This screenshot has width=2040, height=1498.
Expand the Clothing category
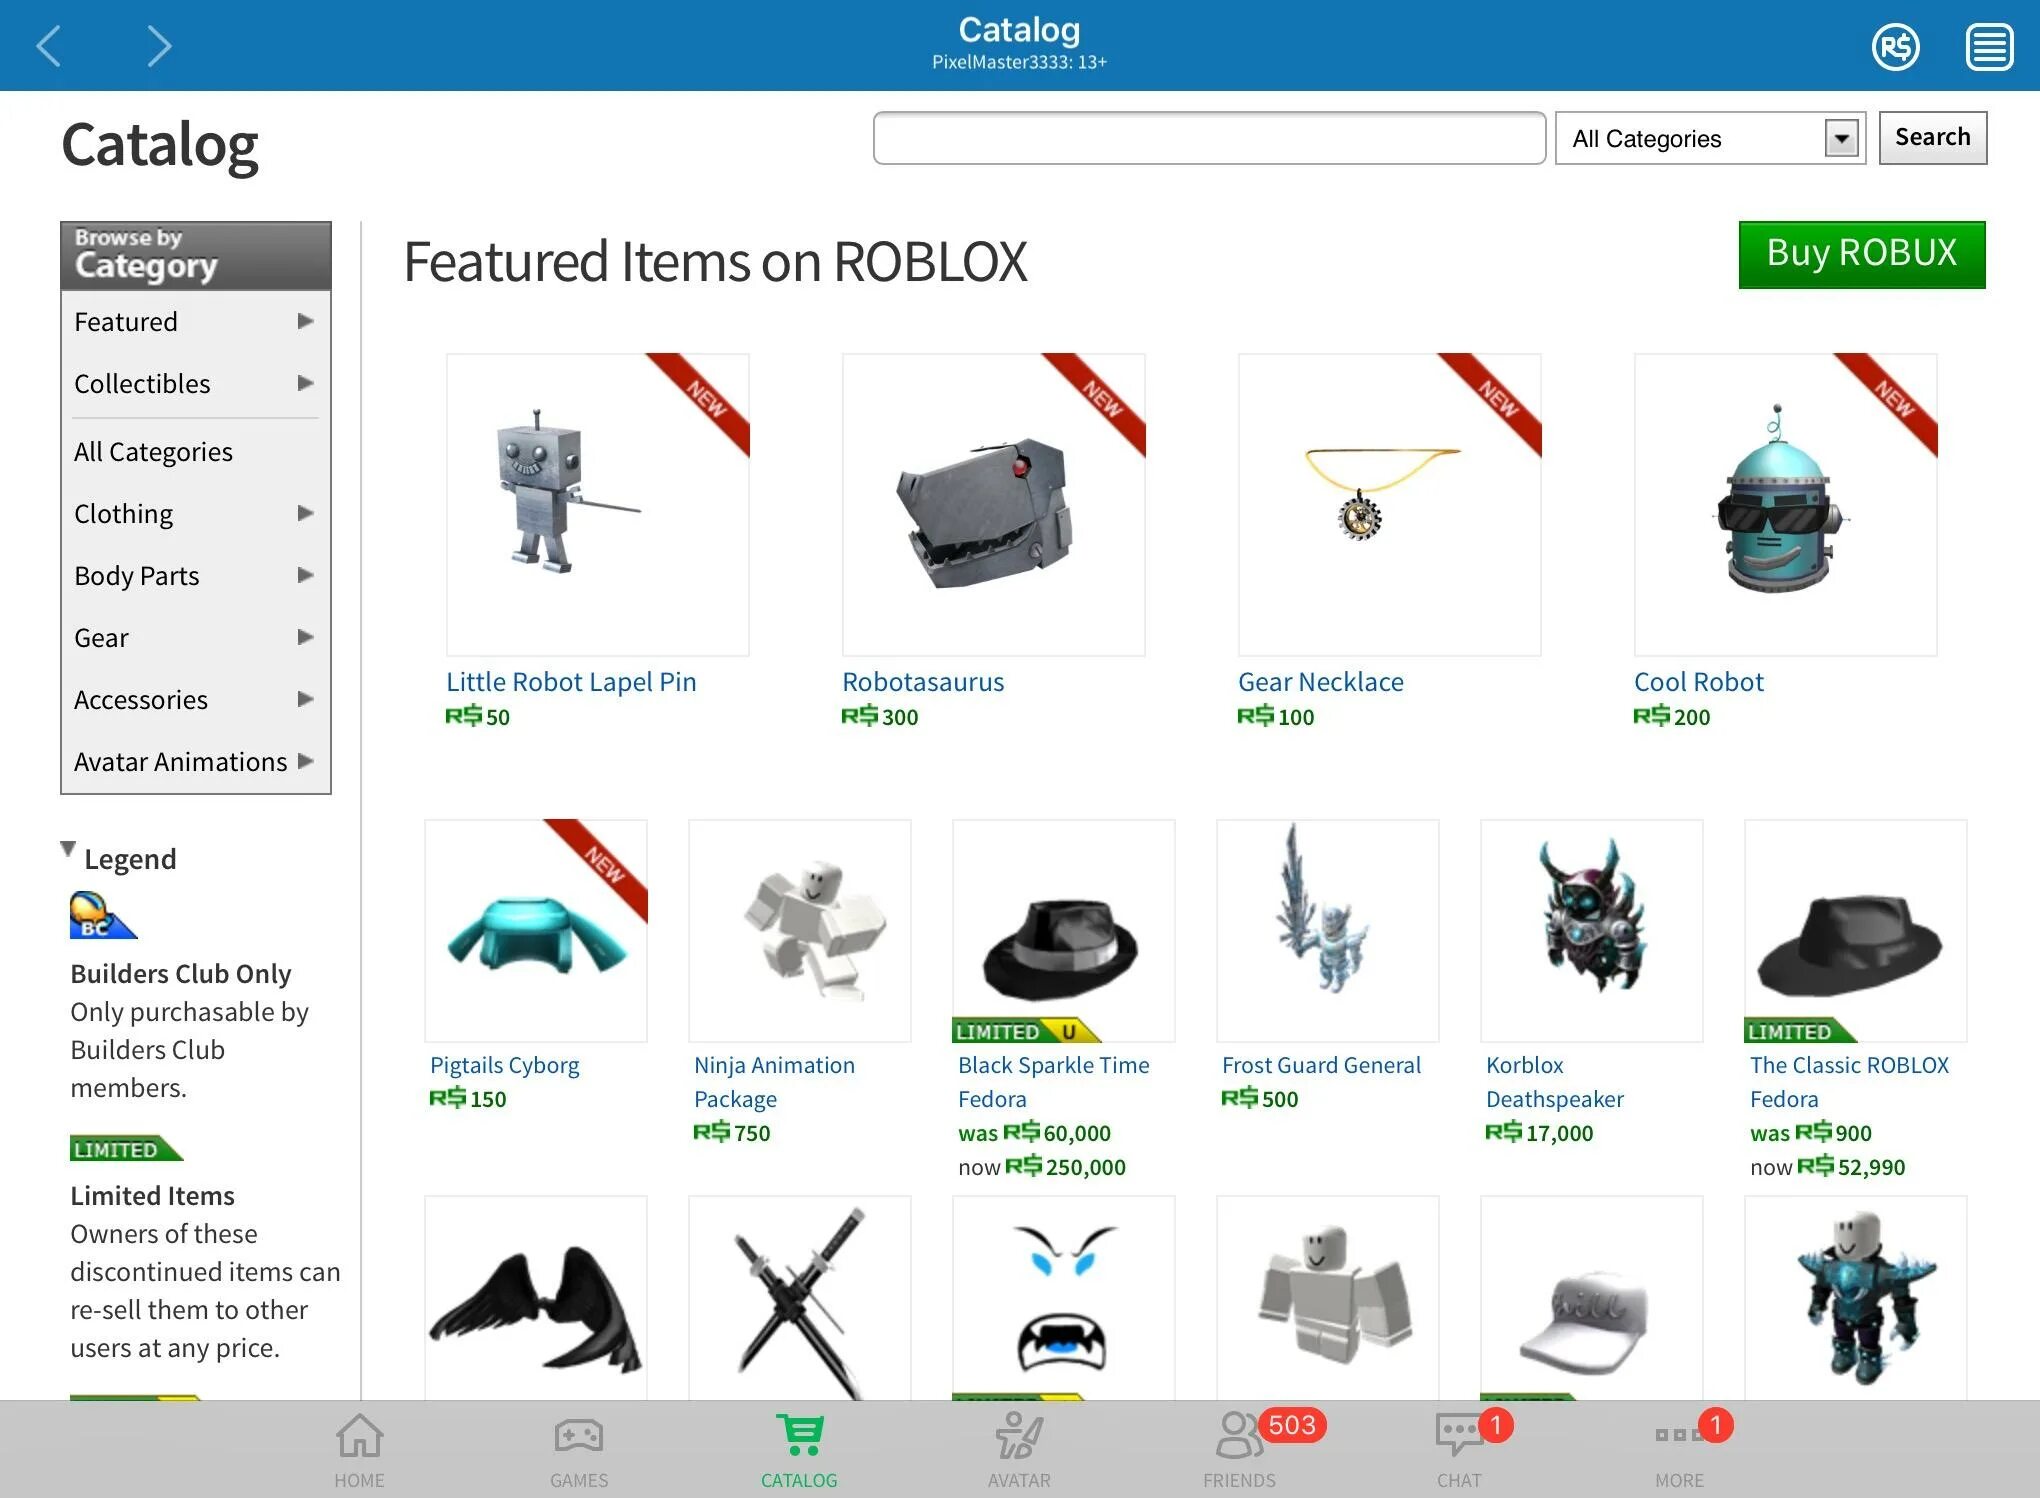tap(304, 510)
